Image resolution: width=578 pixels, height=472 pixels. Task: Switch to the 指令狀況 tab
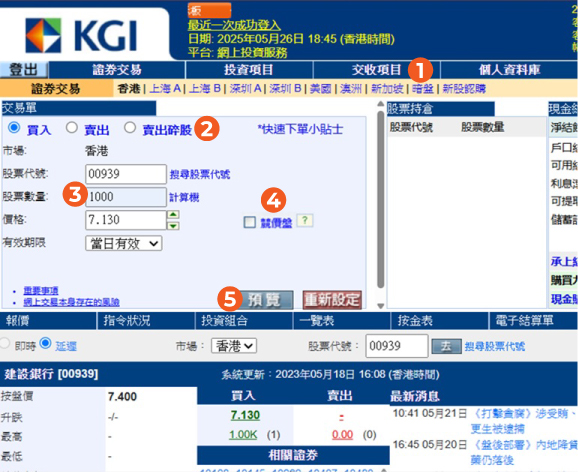146,321
